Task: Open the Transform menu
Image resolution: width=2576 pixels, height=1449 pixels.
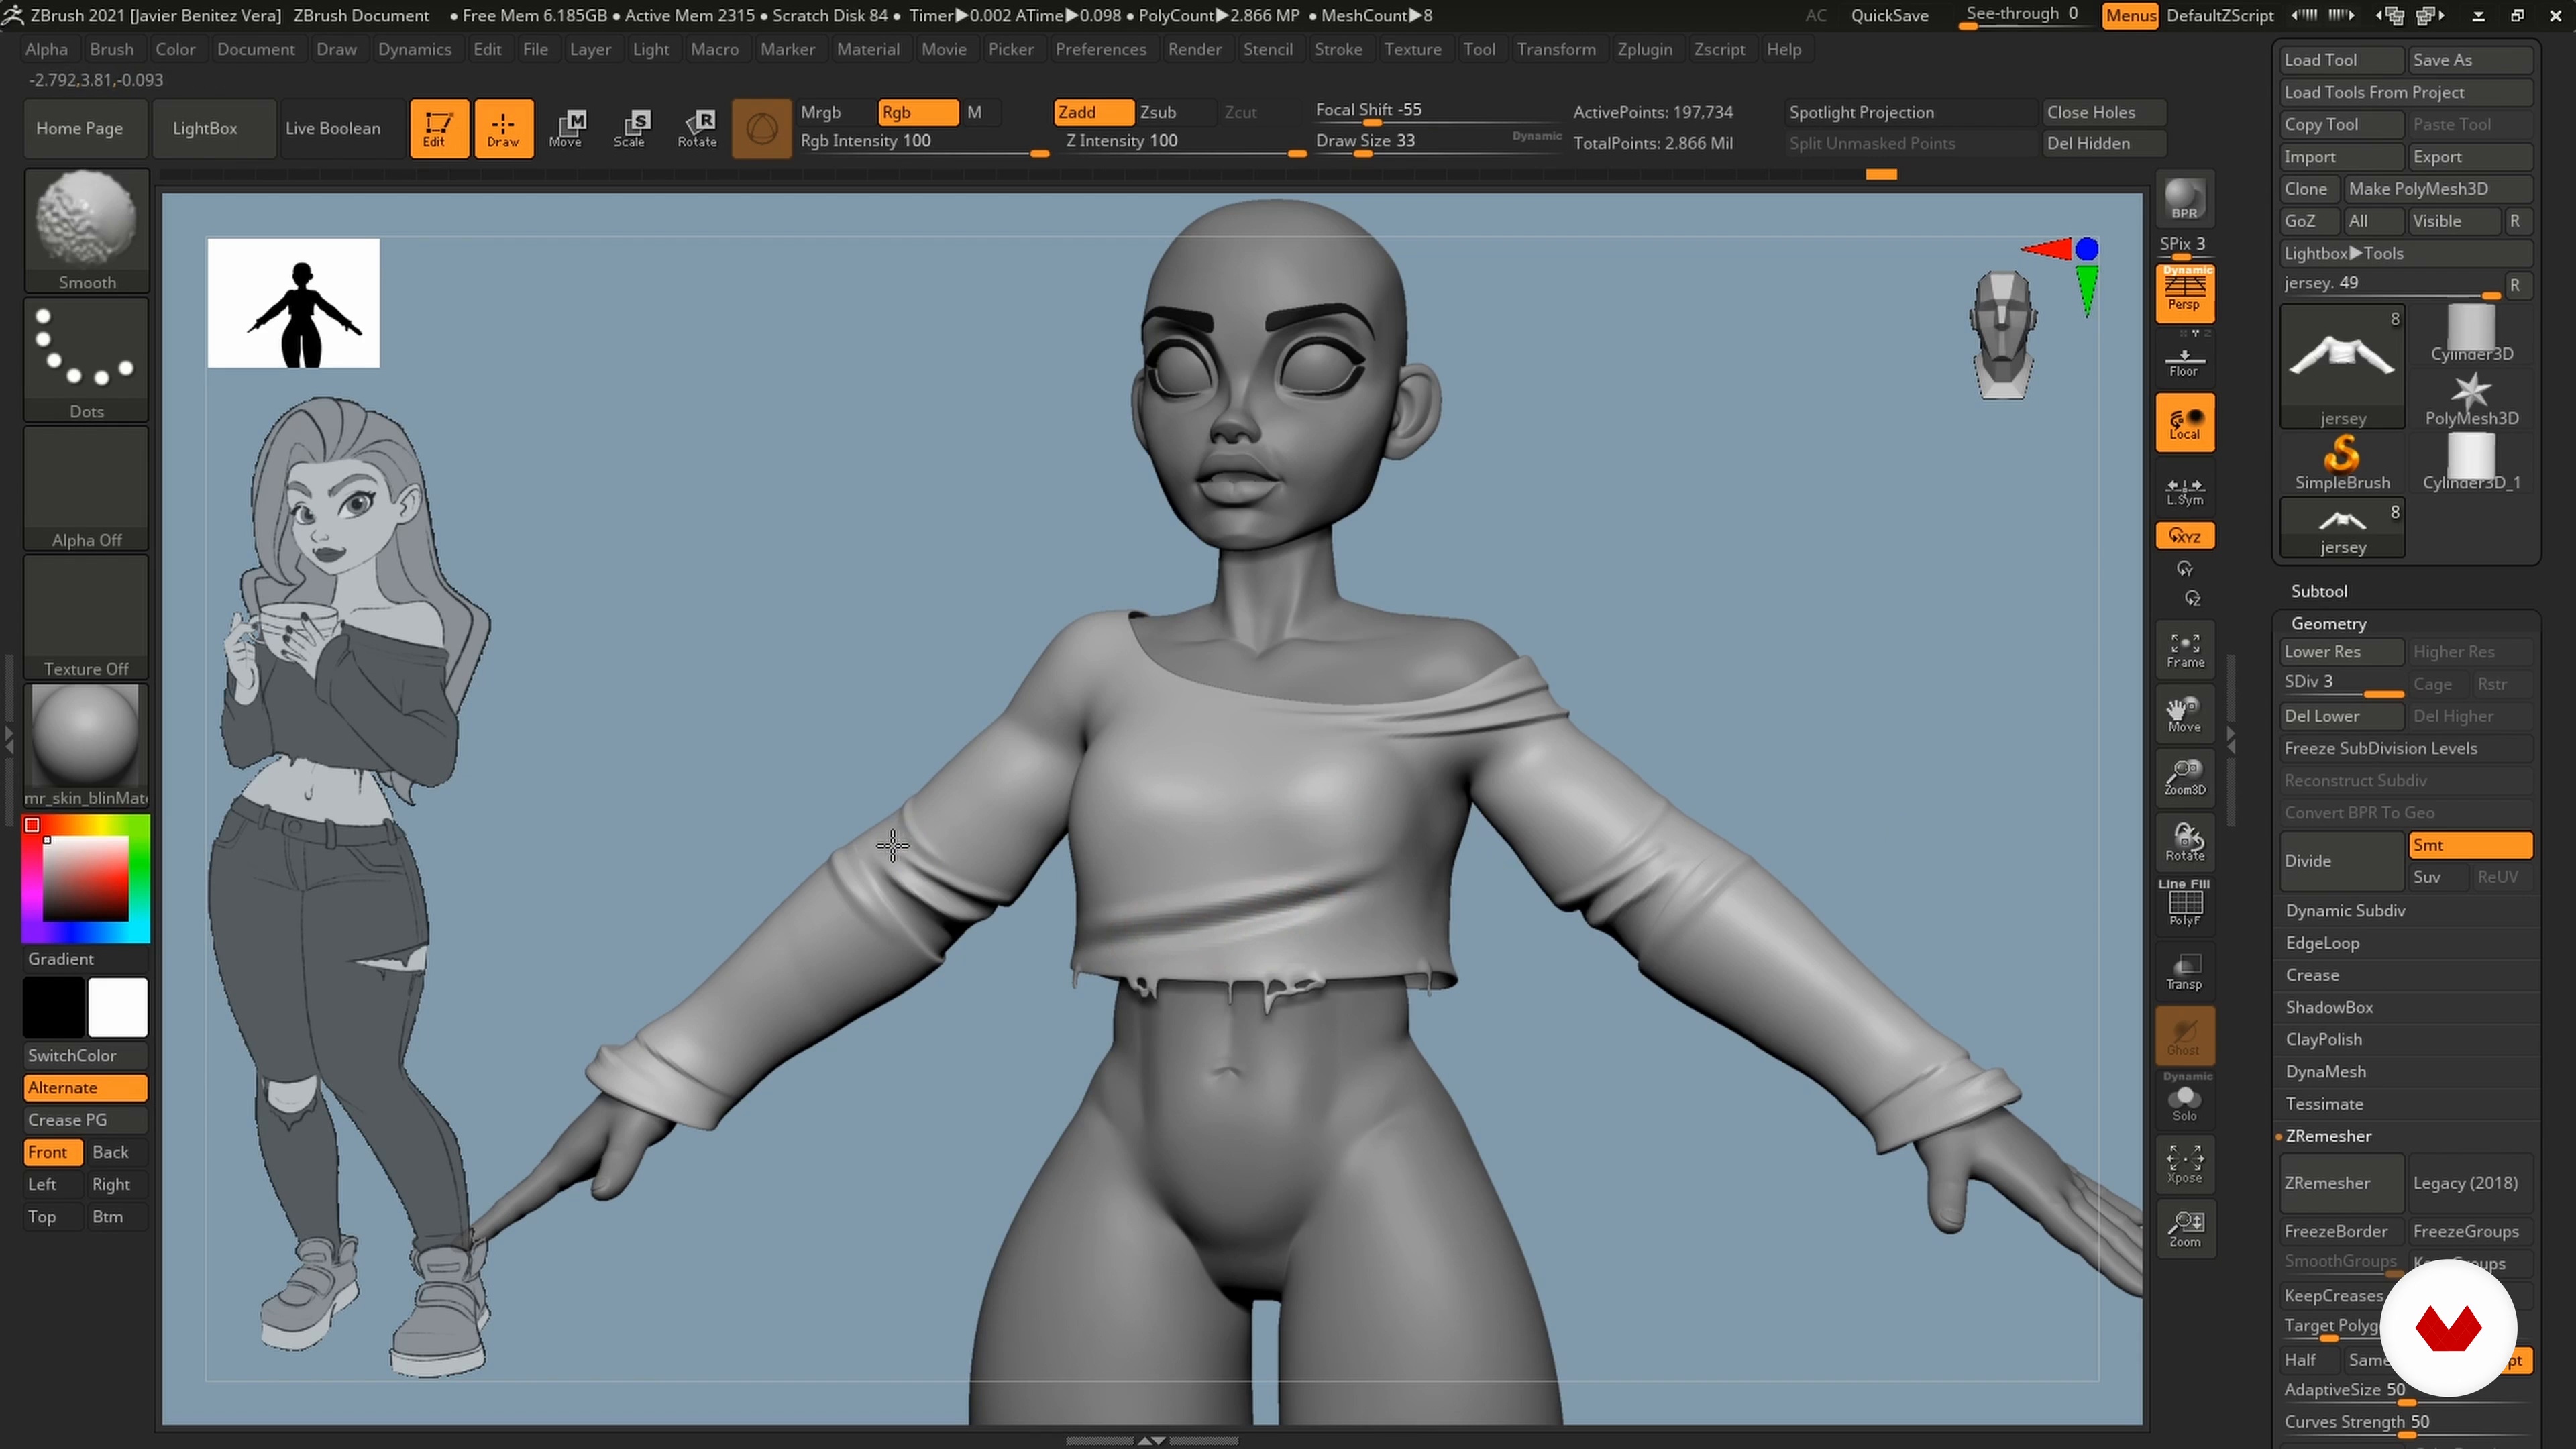Action: pos(1556,49)
